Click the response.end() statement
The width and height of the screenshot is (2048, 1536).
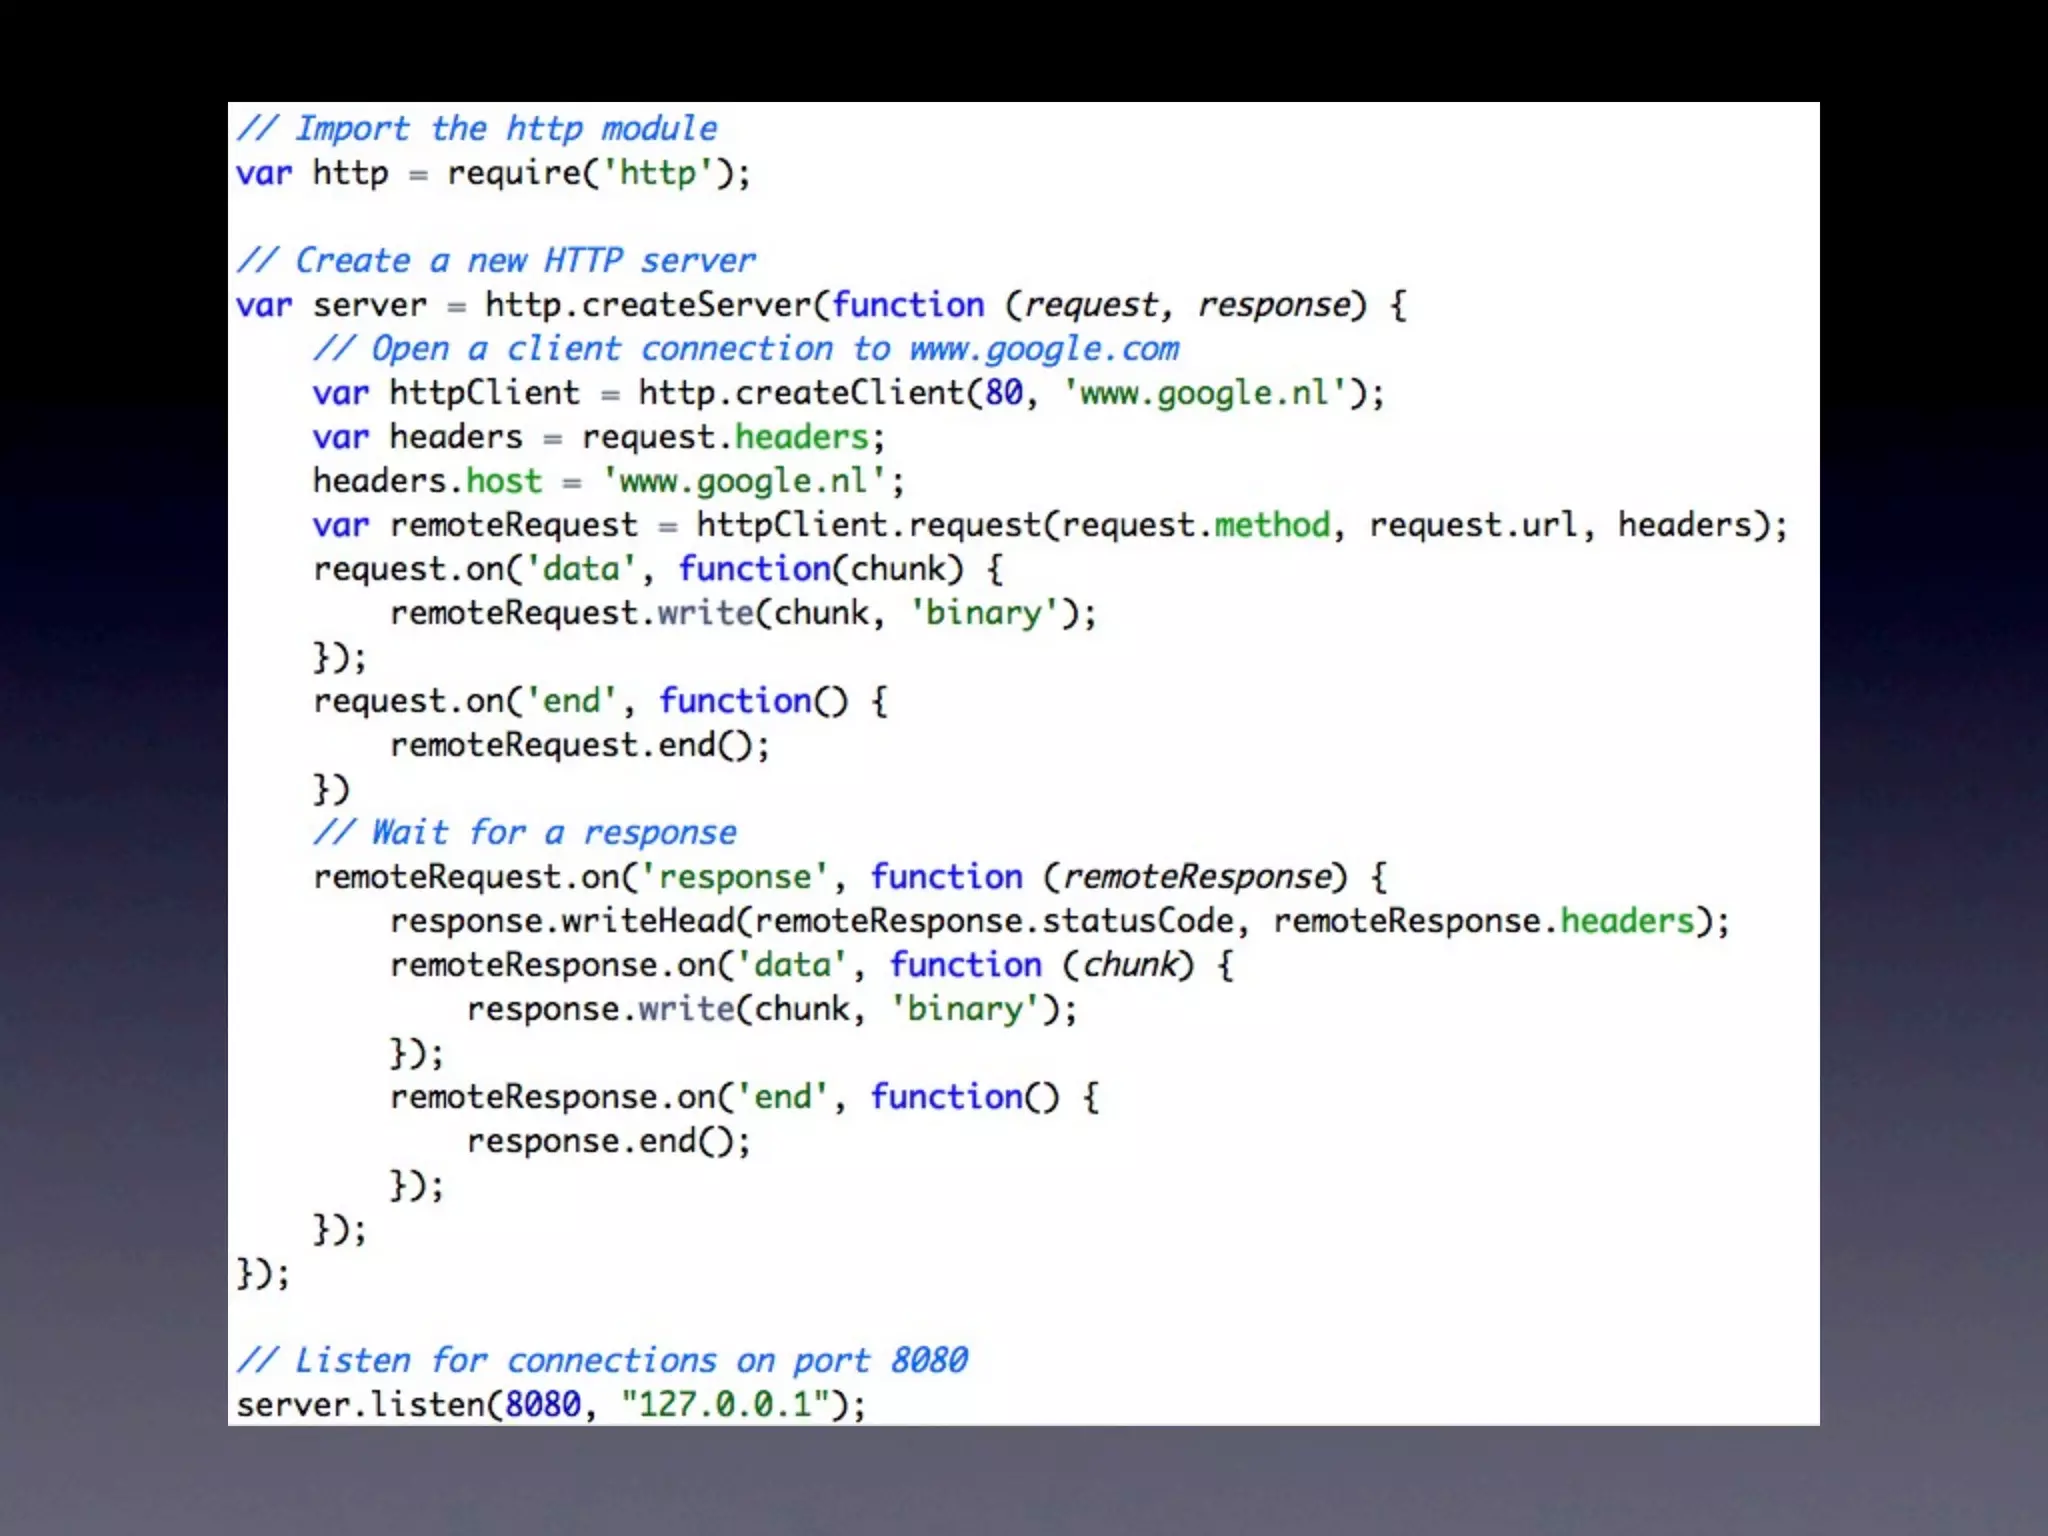(608, 1141)
